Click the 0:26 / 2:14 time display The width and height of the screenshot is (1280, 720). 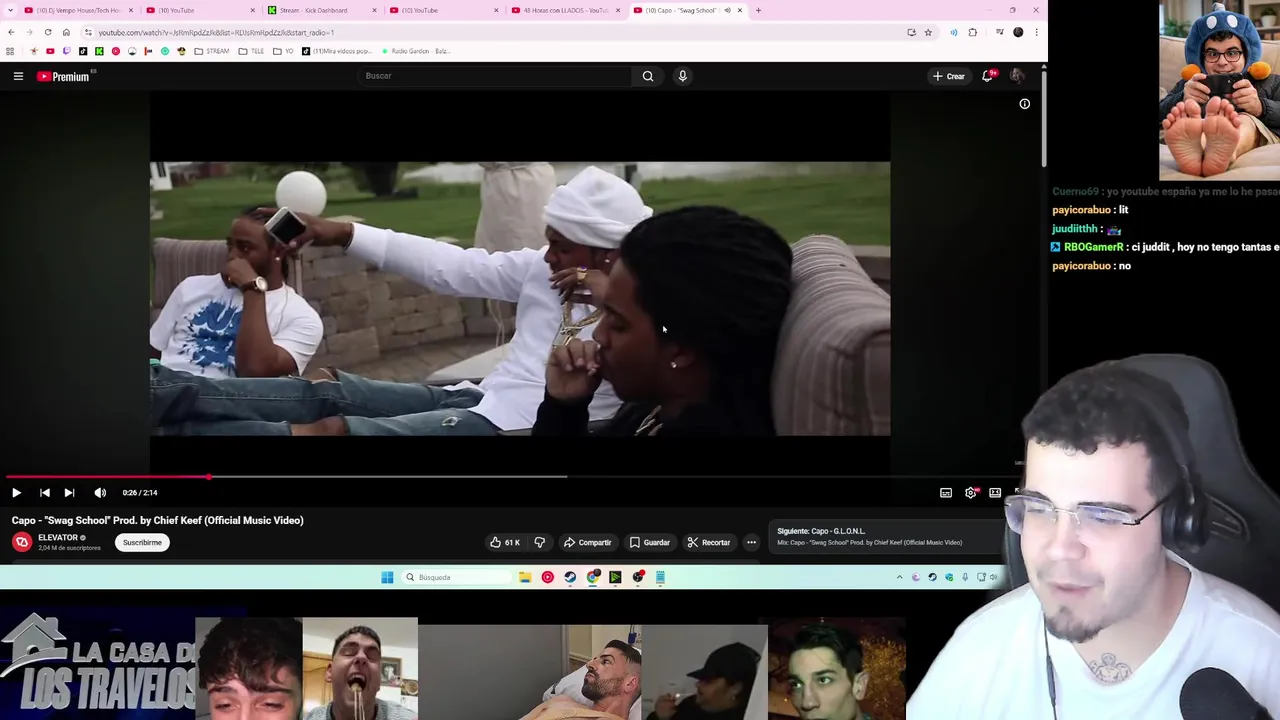tap(140, 492)
